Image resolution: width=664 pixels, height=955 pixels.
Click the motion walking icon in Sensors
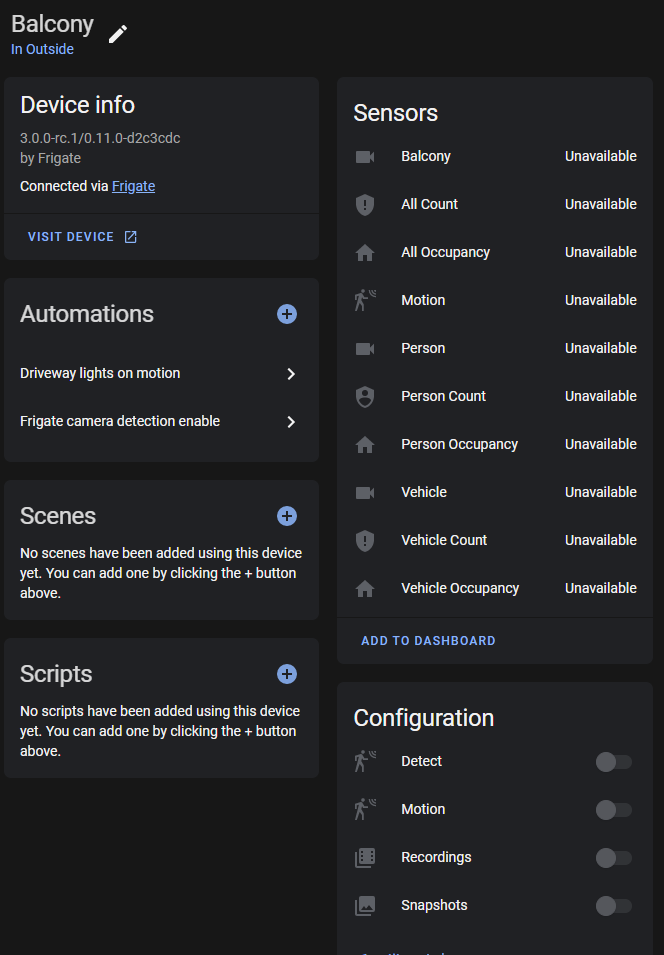pos(365,300)
